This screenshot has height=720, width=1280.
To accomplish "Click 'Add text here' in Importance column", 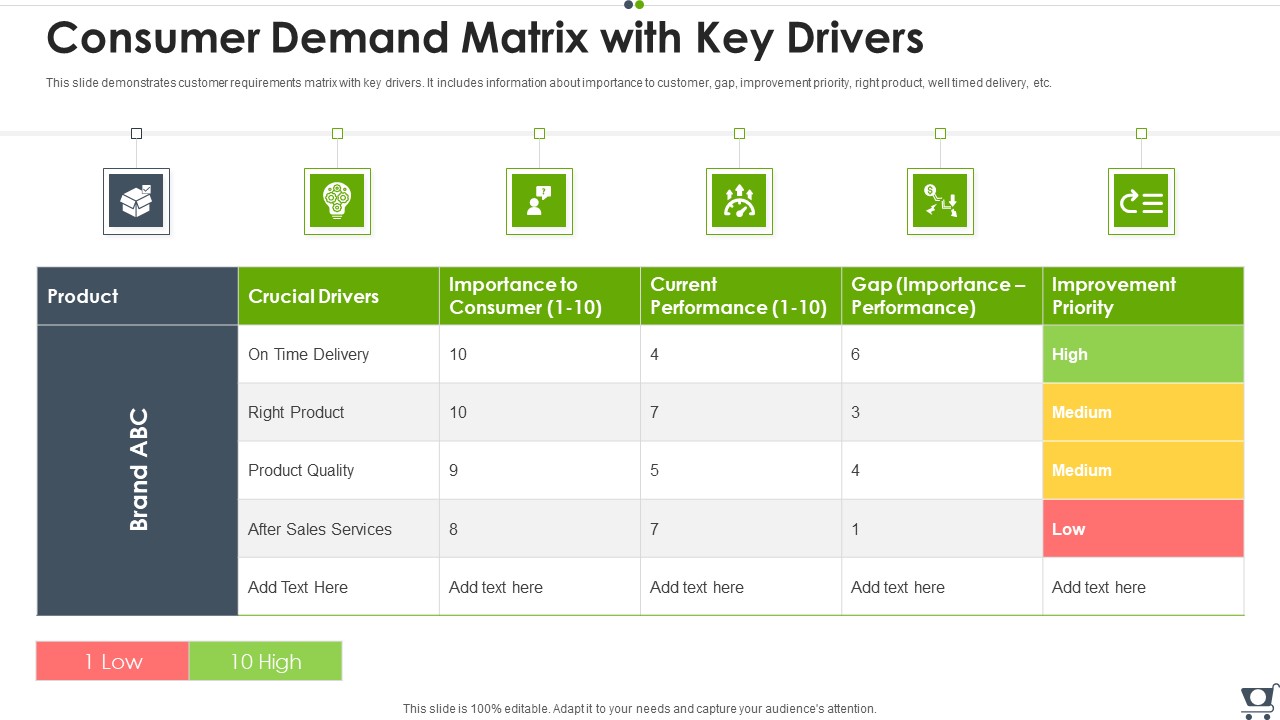I will [x=540, y=587].
